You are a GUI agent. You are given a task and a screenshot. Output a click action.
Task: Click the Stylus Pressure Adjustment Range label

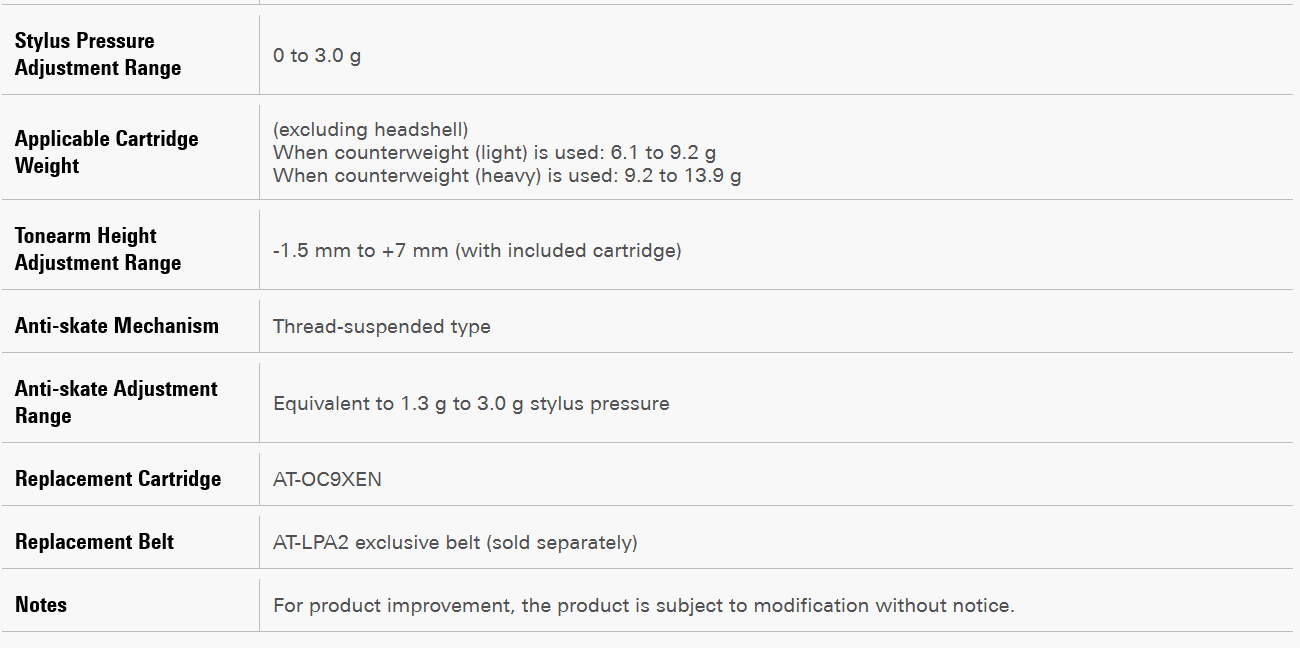pyautogui.click(x=98, y=54)
